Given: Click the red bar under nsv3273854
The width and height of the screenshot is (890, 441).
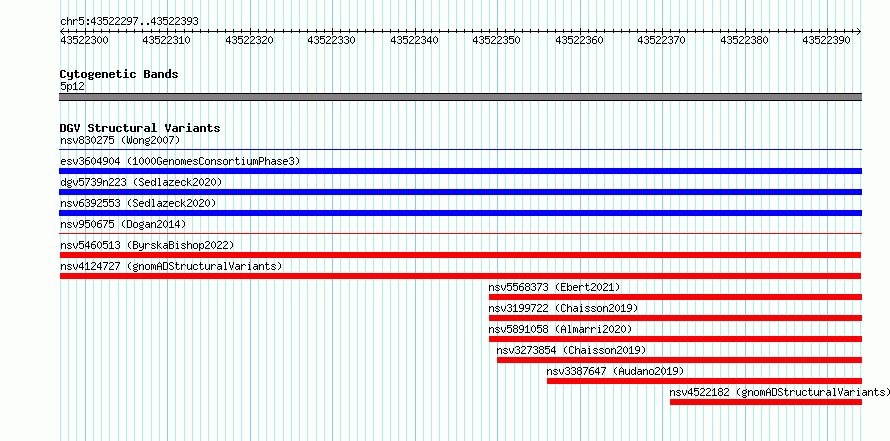Looking at the screenshot, I should tap(679, 360).
